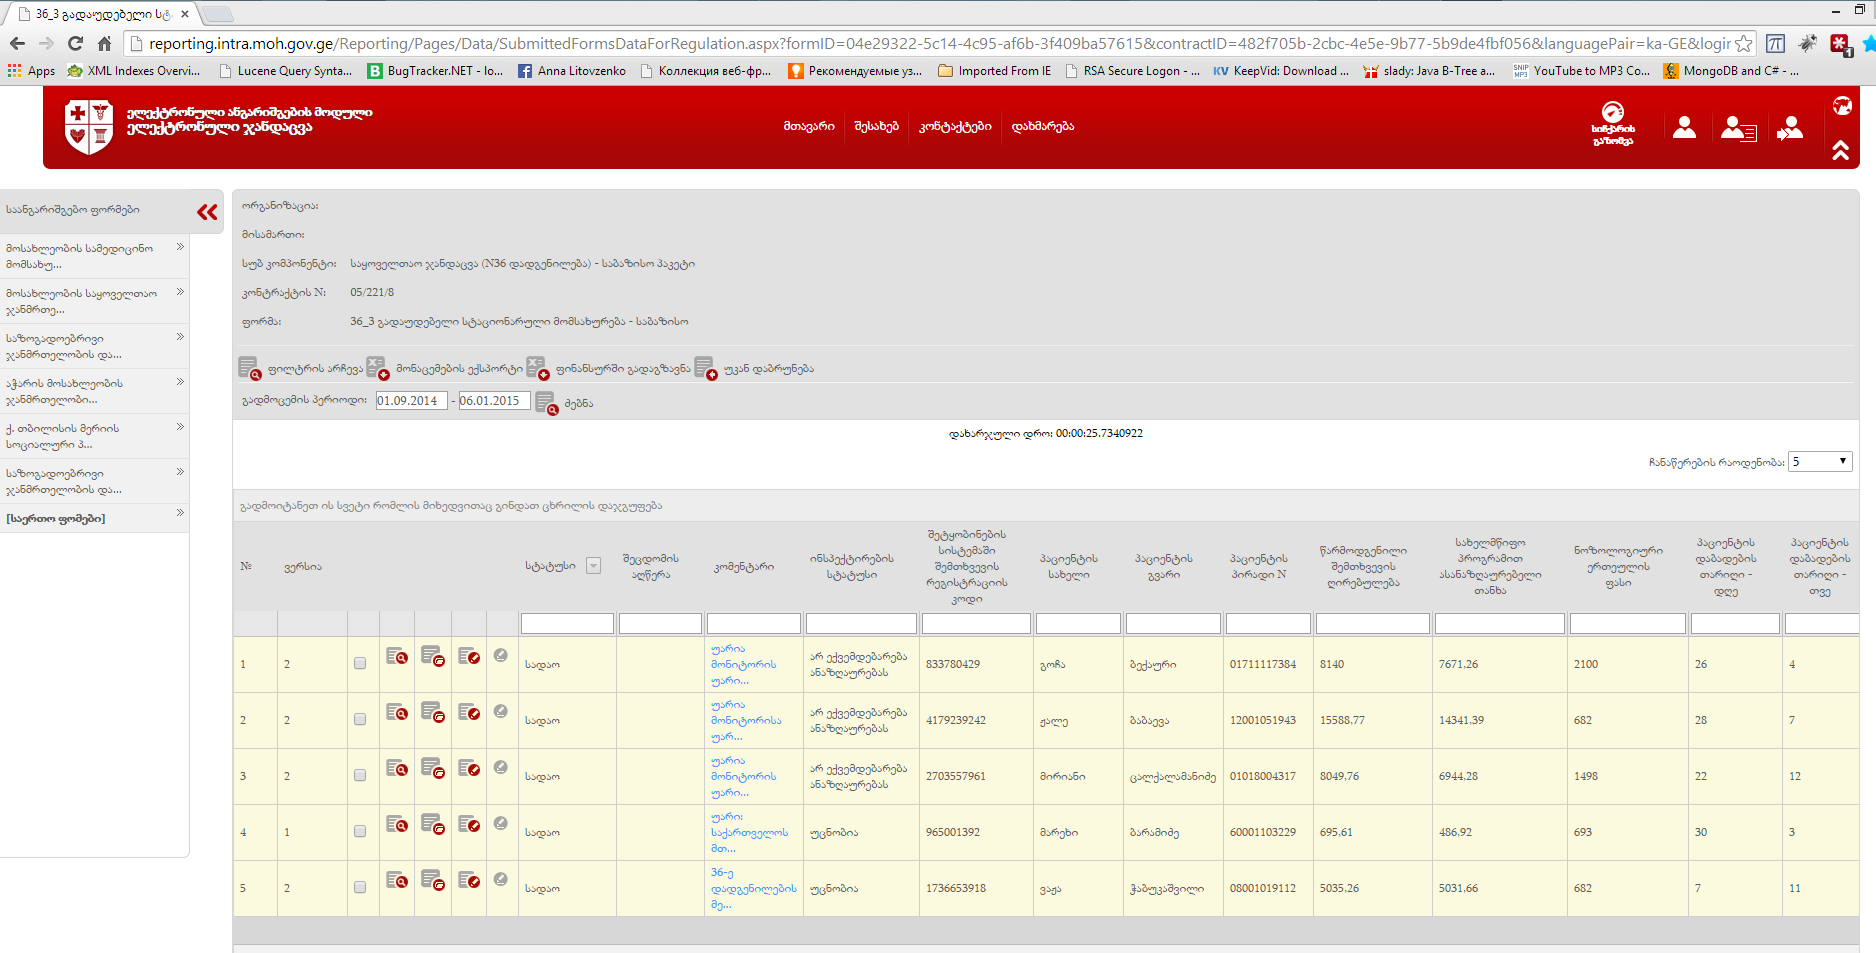Select the checkbox in row 3
This screenshot has height=953, width=1876.
point(360,776)
